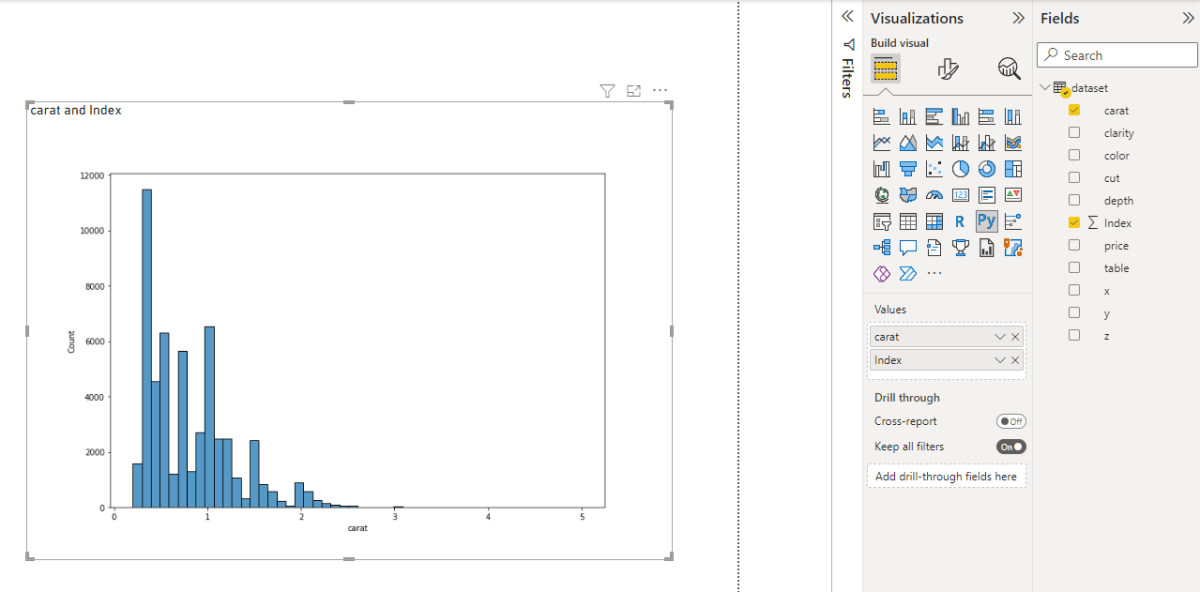Check the cut field checkbox
Image resolution: width=1200 pixels, height=592 pixels.
click(1074, 177)
